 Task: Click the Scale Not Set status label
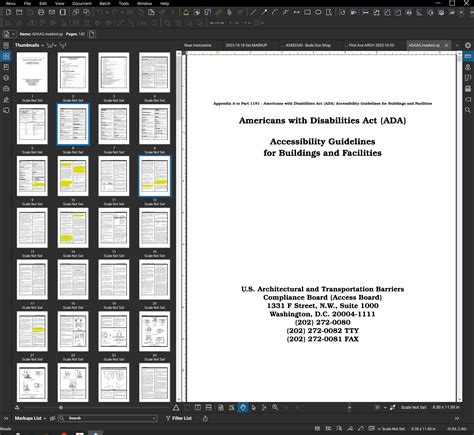click(413, 407)
